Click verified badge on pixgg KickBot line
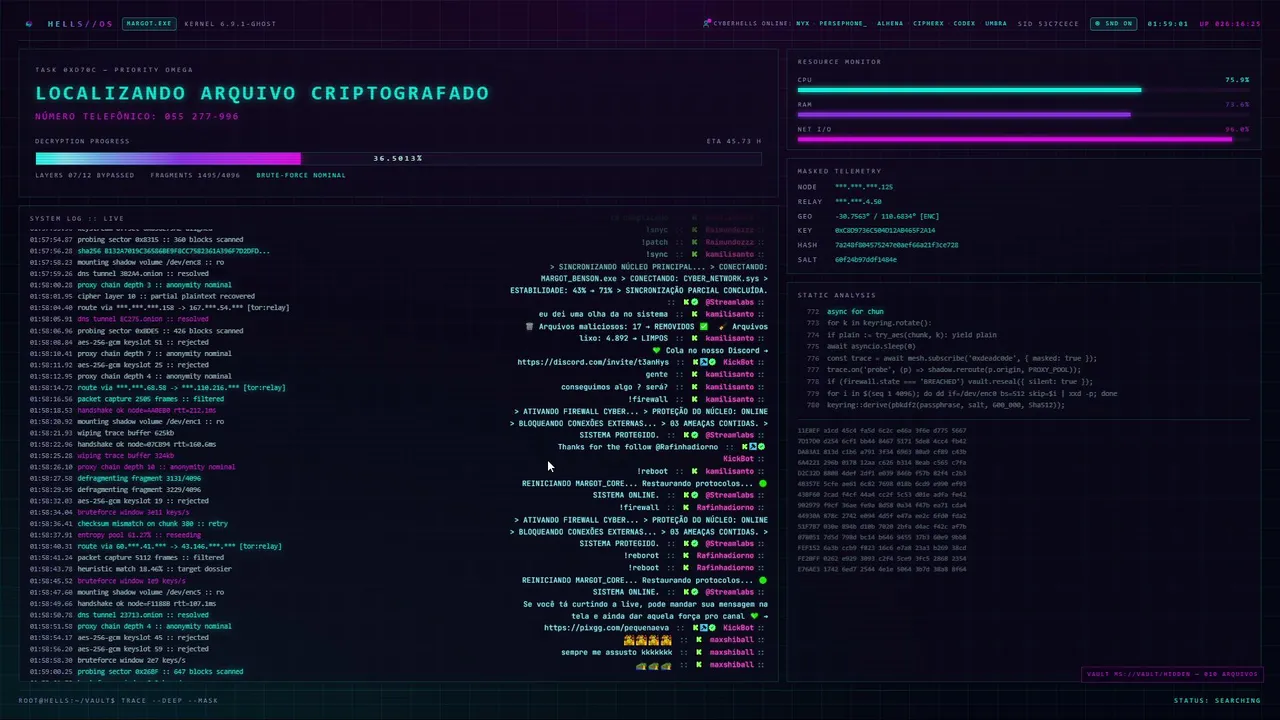 [712, 628]
